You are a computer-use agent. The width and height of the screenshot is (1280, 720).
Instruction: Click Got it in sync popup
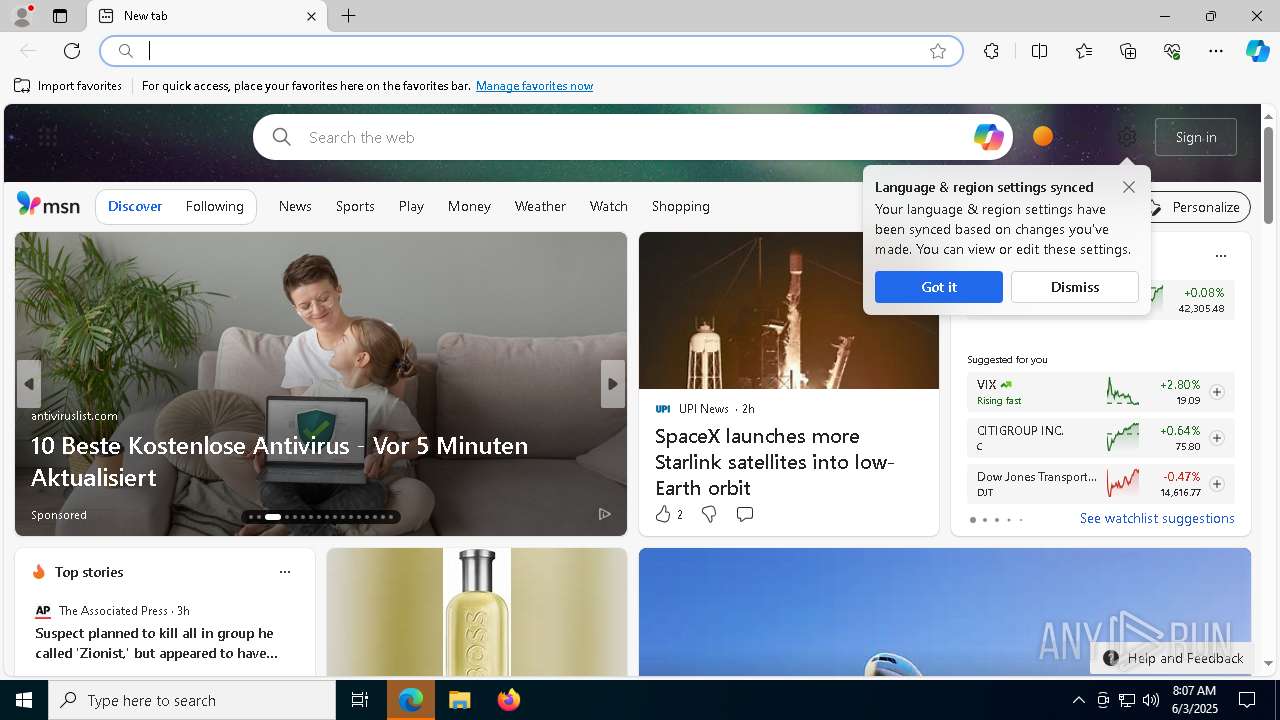(938, 287)
